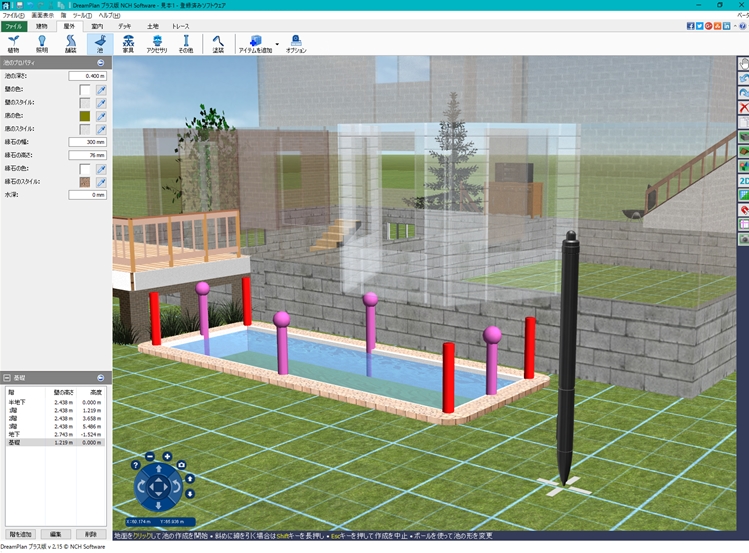The width and height of the screenshot is (749, 553).
Task: Open the アクセサリ accessories tool
Action: click(157, 43)
